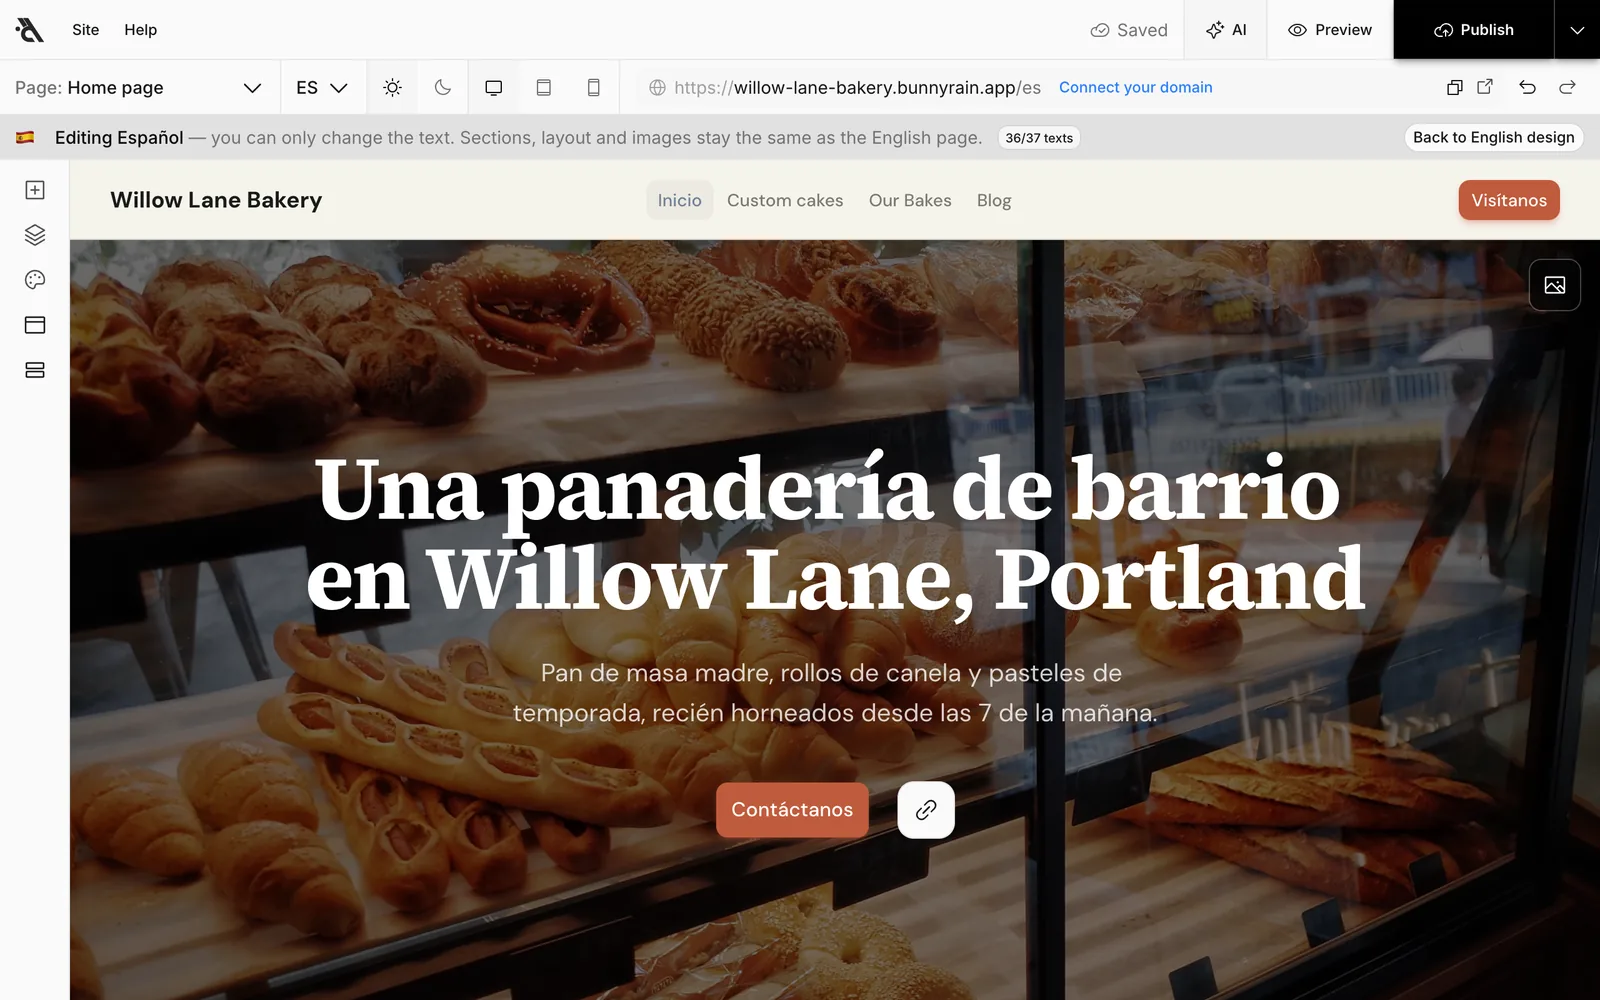Switch to dark mode moon toggle
This screenshot has width=1600, height=1000.
click(443, 87)
